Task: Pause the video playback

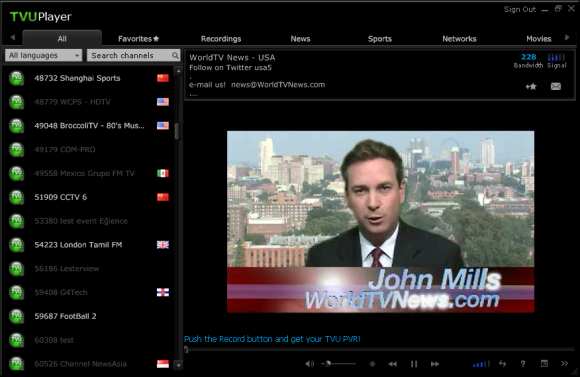Action: 414,364
